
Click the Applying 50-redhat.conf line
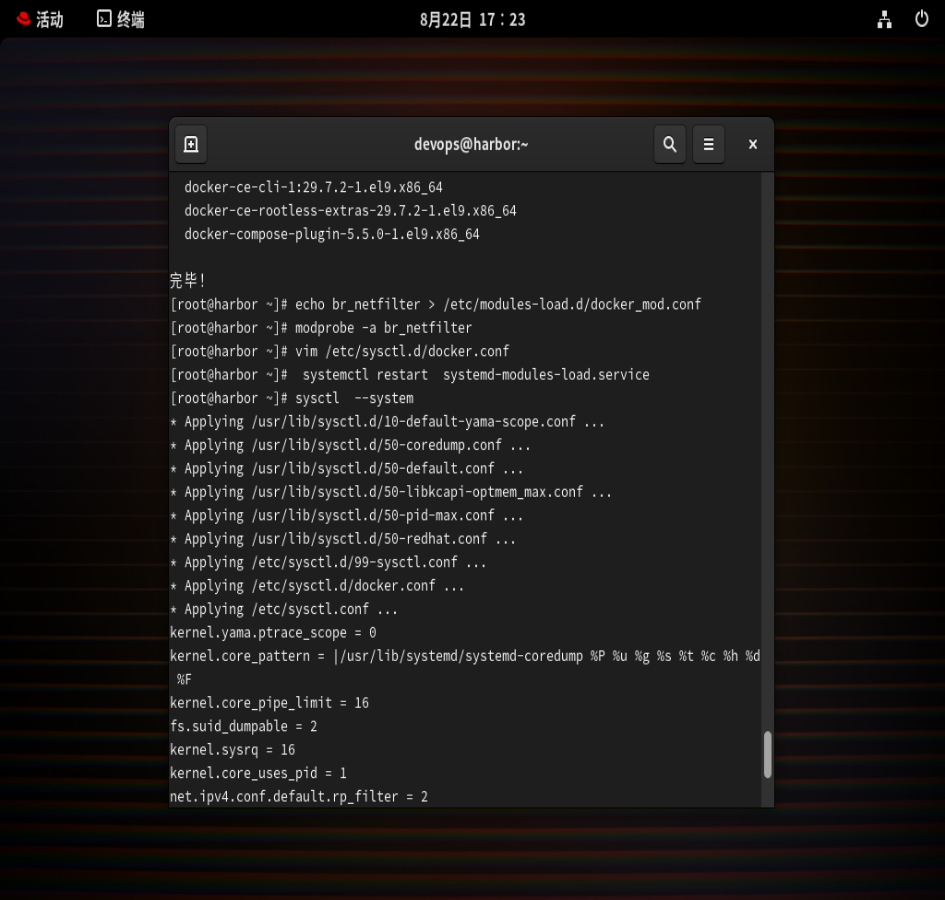[x=343, y=540]
